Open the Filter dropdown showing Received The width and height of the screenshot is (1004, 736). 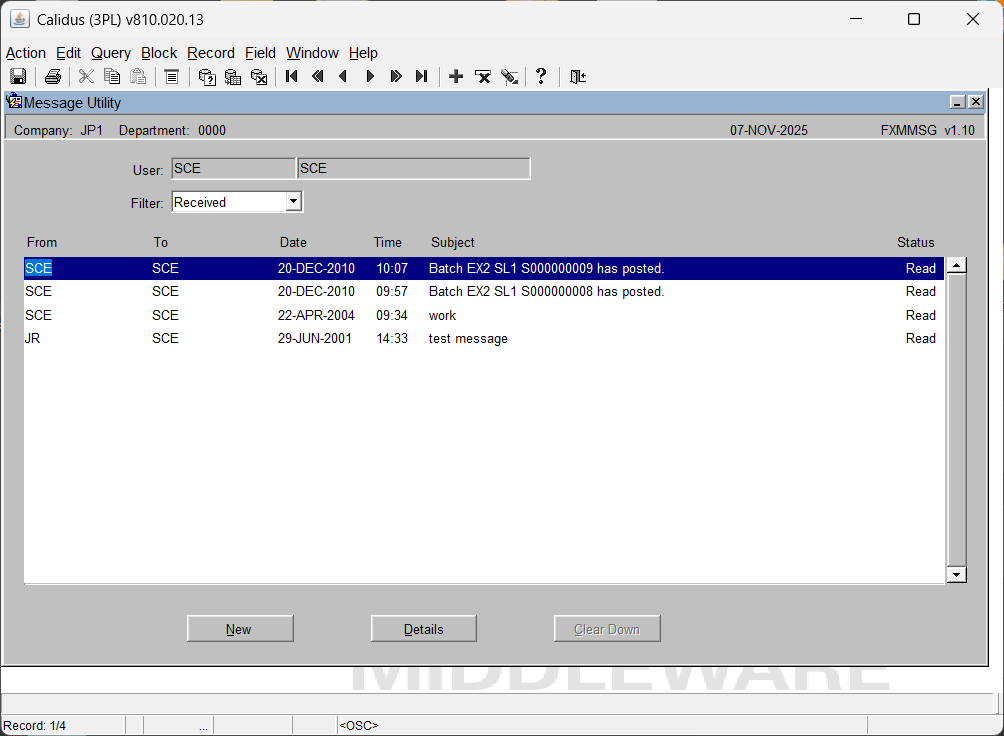(x=293, y=202)
